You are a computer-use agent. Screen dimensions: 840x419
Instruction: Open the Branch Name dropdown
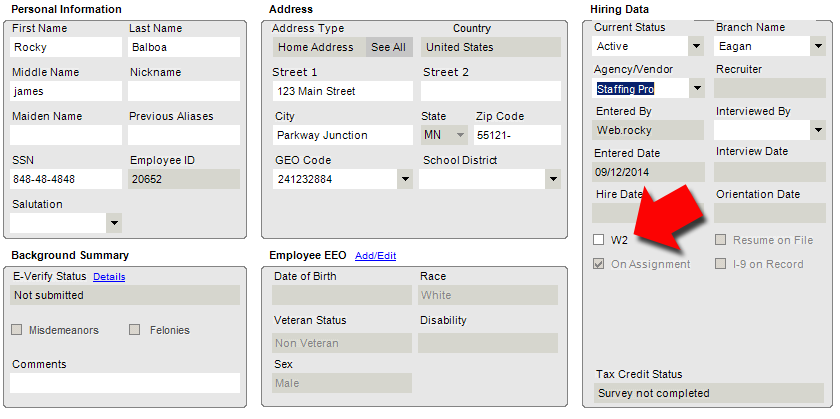tap(818, 46)
